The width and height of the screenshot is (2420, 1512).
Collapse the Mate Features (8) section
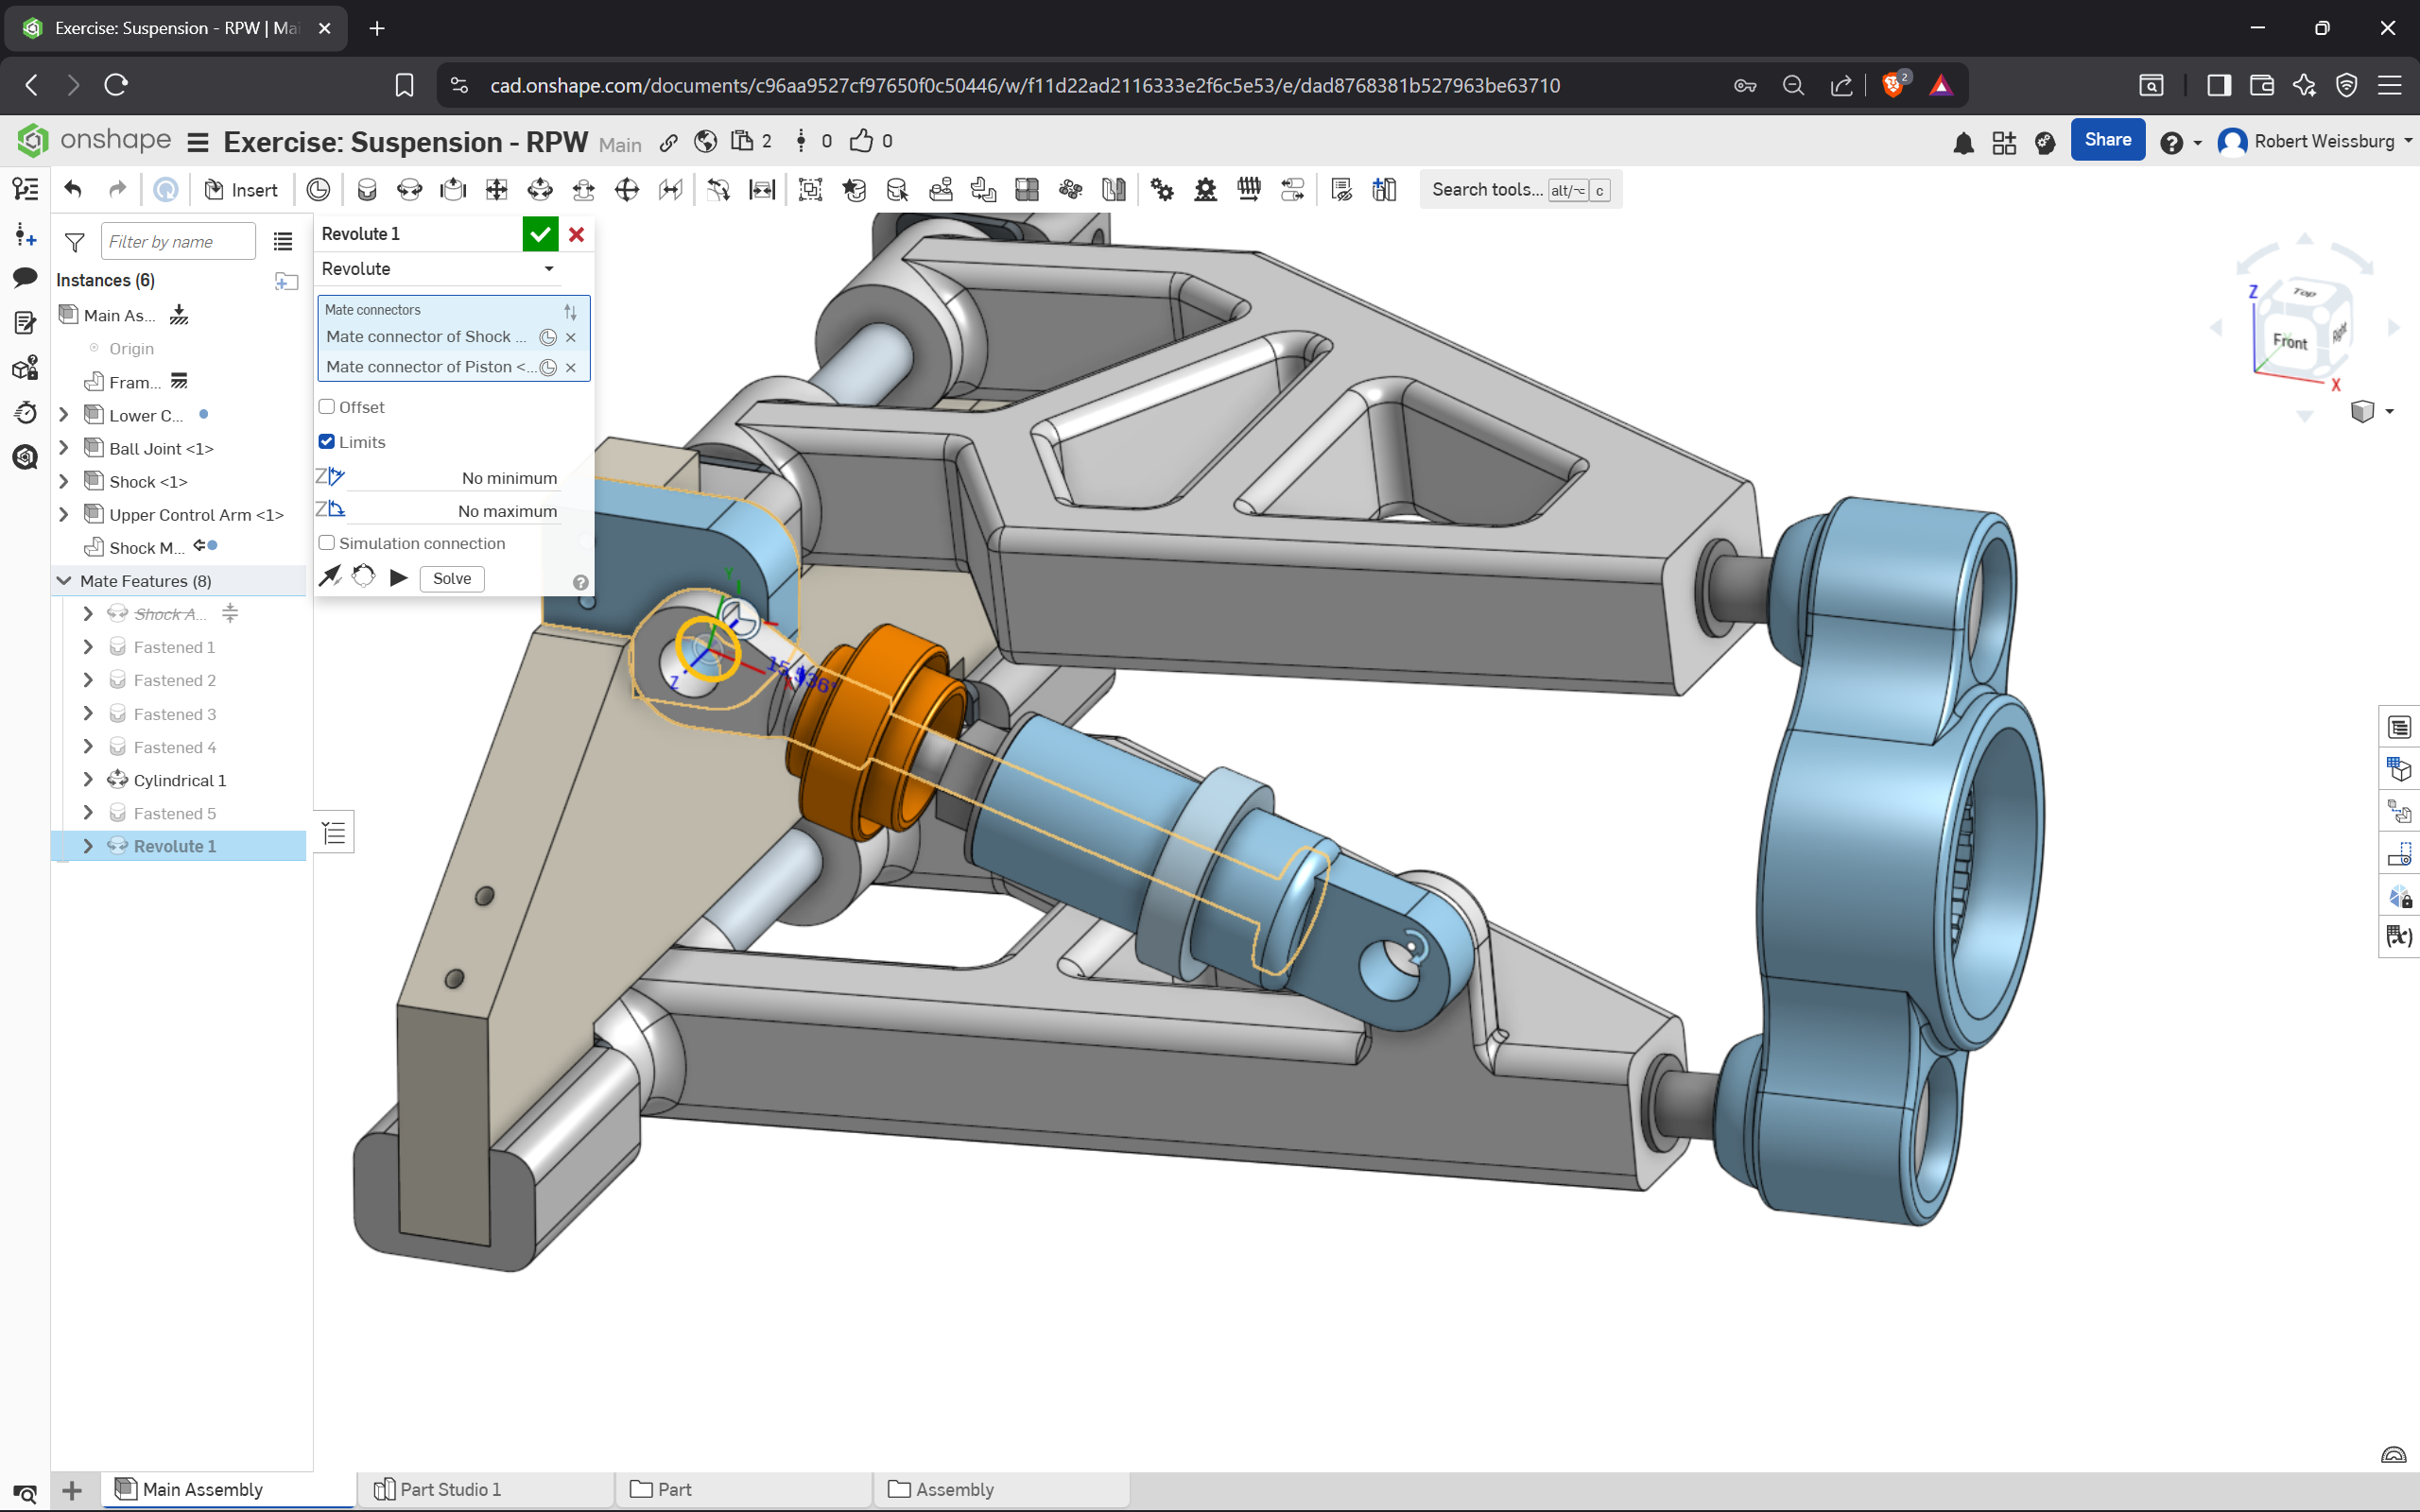(x=64, y=581)
